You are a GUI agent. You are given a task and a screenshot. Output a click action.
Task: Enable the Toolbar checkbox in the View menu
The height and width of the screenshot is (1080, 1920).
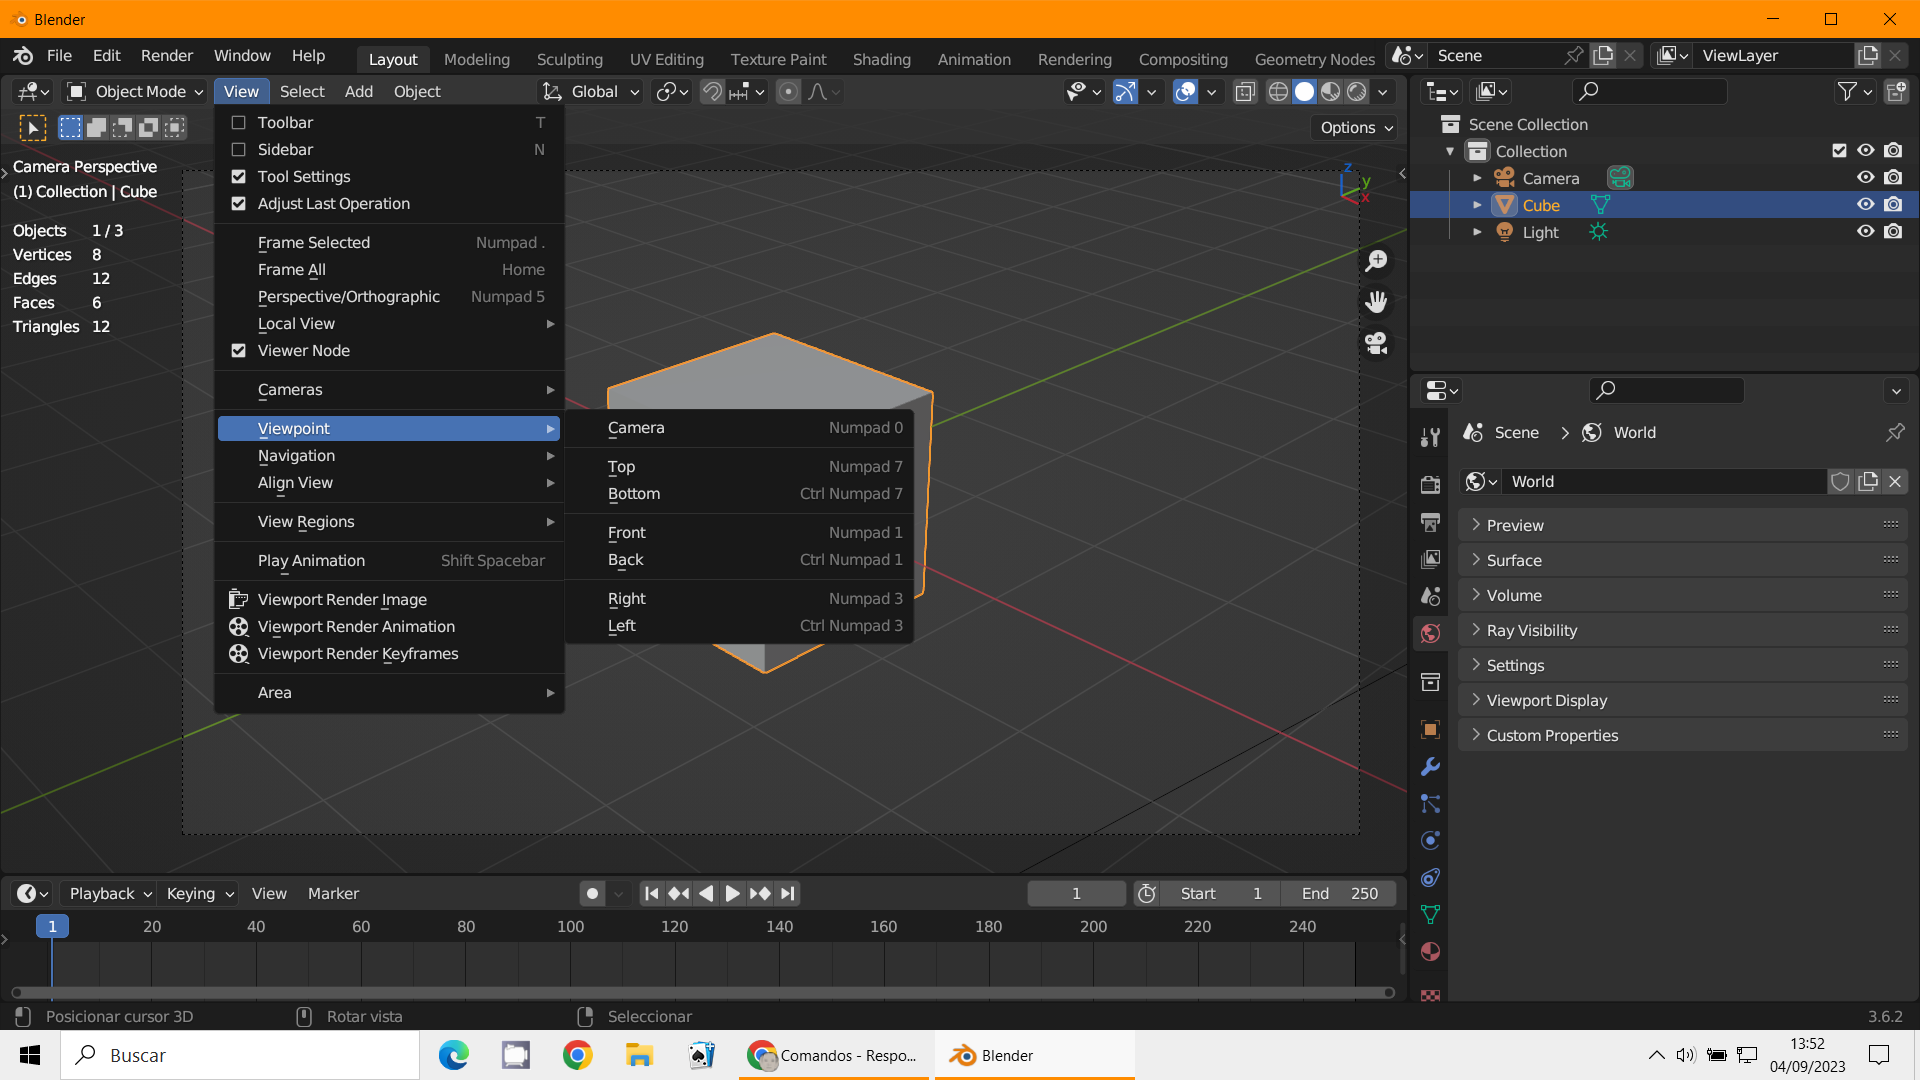click(x=239, y=123)
